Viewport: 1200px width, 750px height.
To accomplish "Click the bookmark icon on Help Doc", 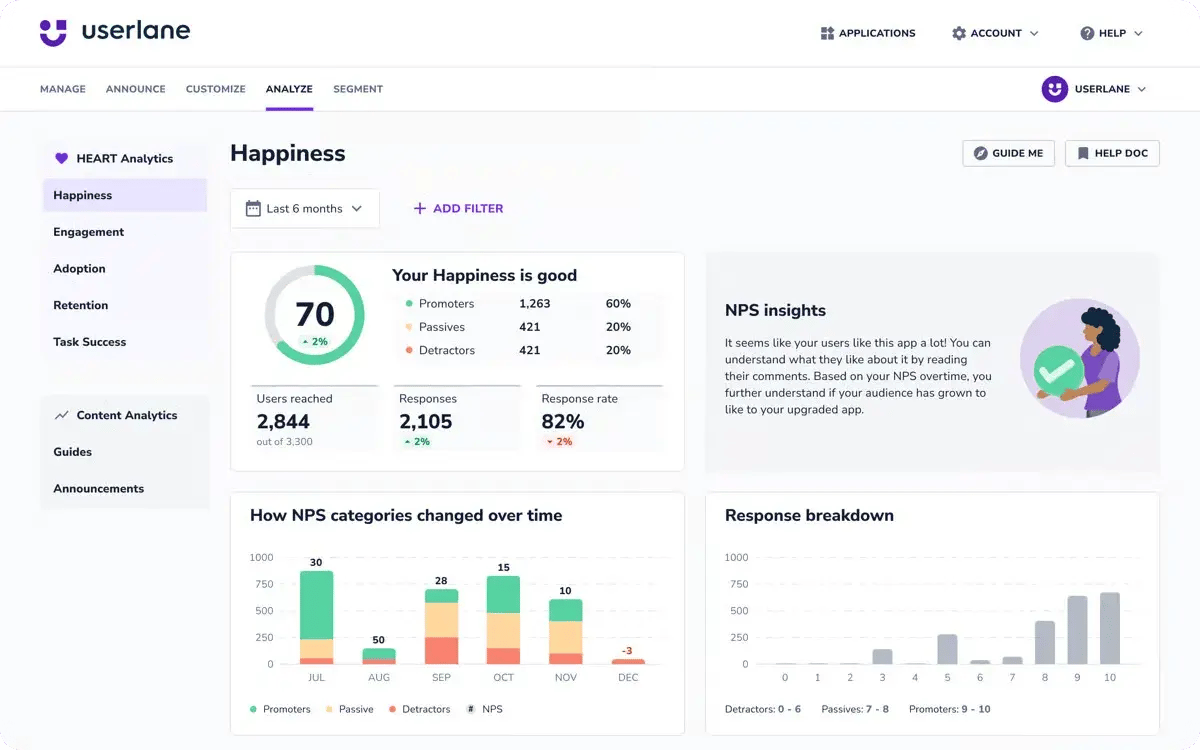I will pos(1083,153).
